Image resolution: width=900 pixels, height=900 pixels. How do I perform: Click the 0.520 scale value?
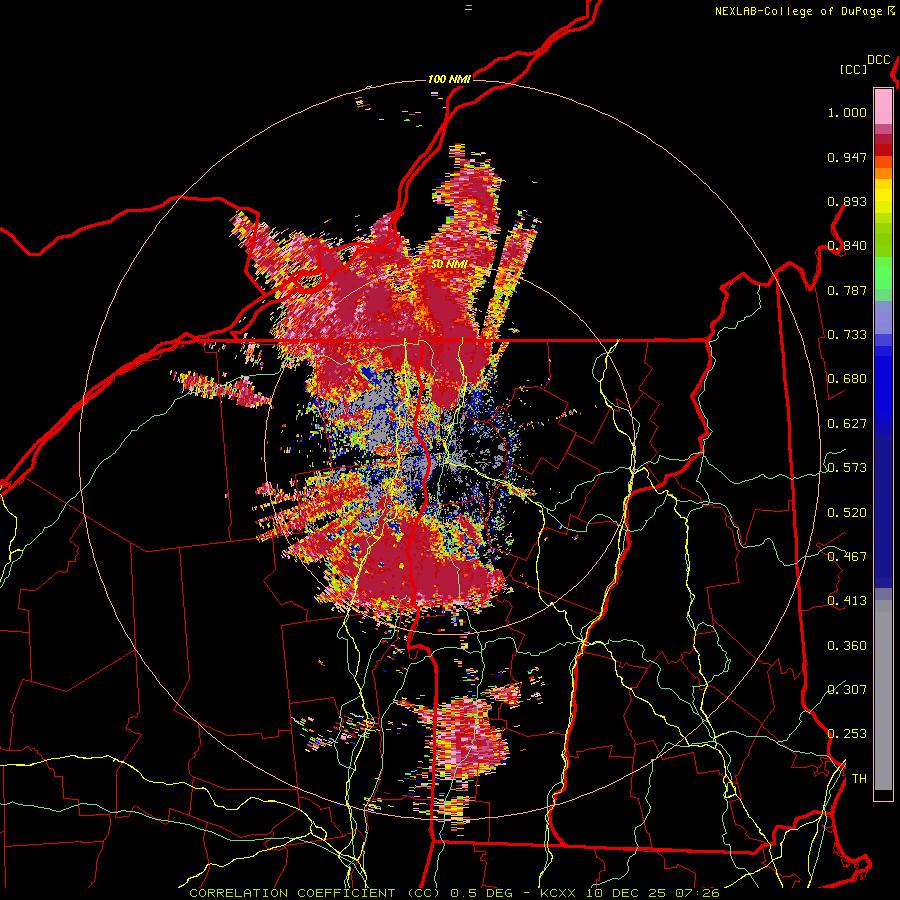847,513
